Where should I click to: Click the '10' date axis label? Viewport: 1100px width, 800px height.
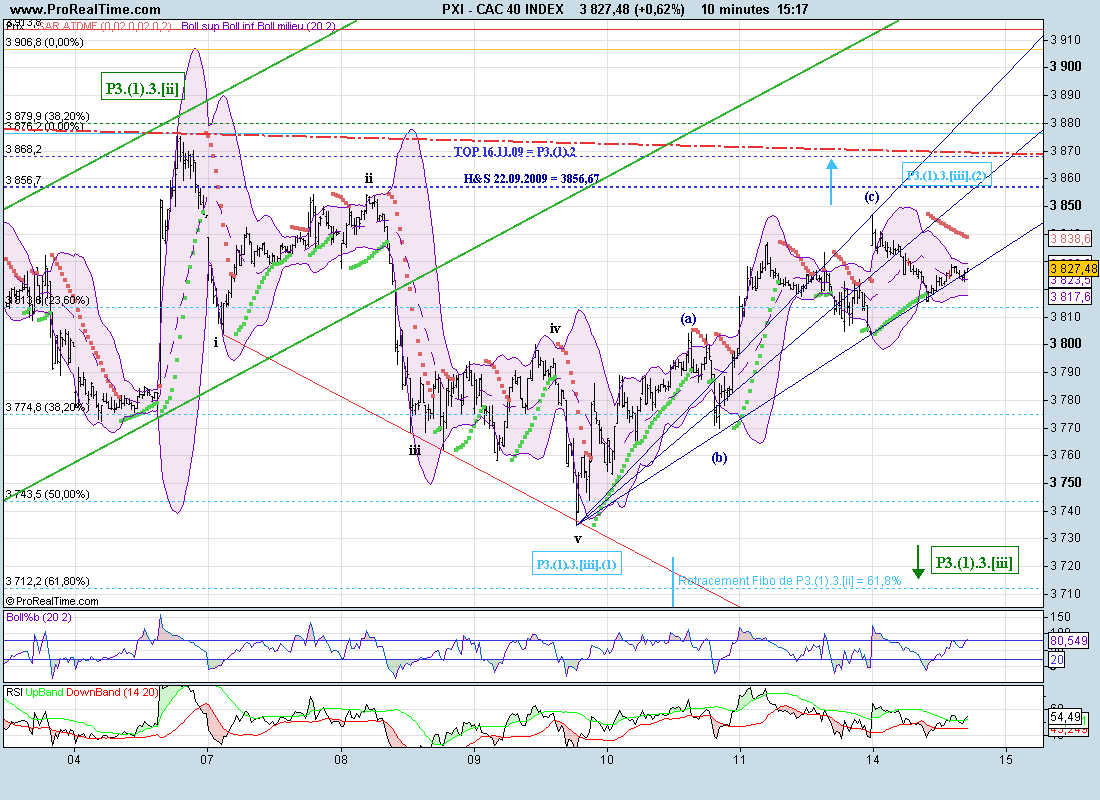(607, 759)
